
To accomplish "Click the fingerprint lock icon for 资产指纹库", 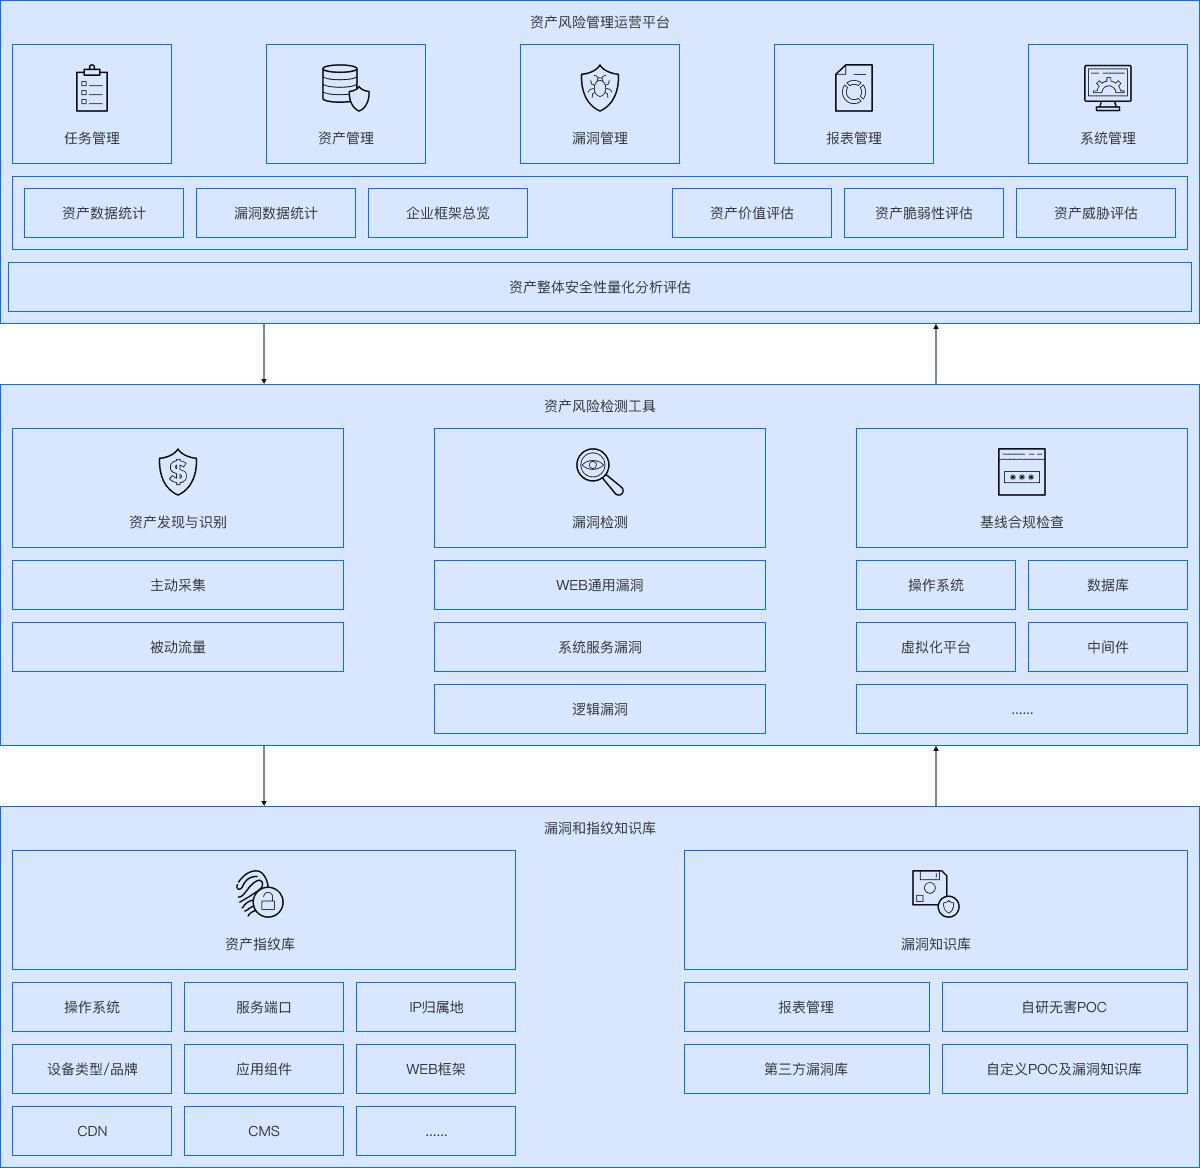I will coord(260,894).
